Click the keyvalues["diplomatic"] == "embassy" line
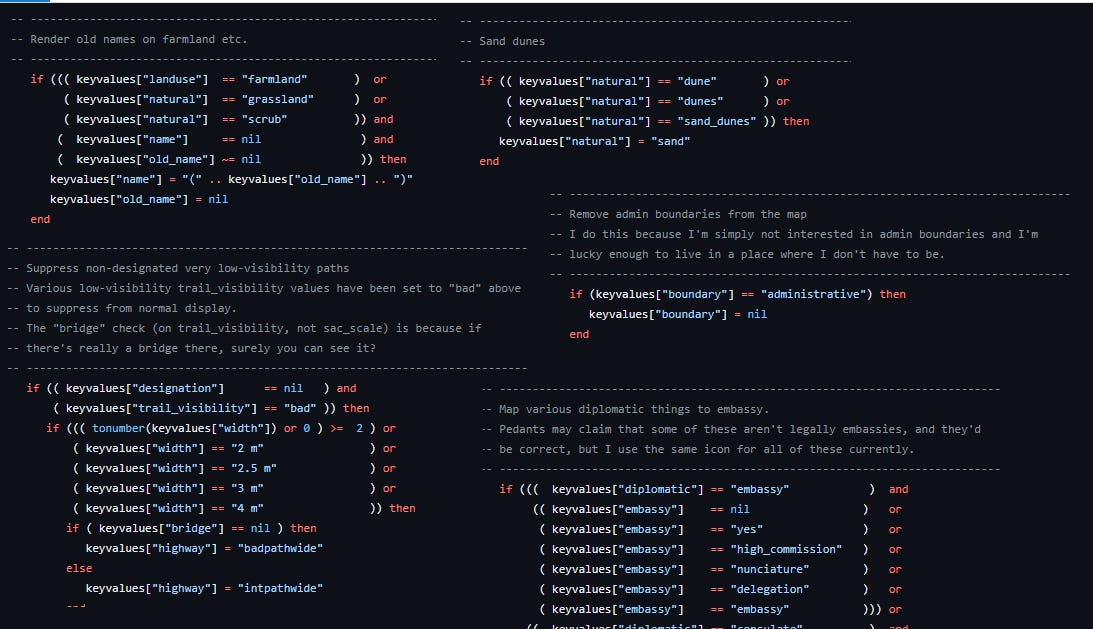The width and height of the screenshot is (1093, 629). 704,490
